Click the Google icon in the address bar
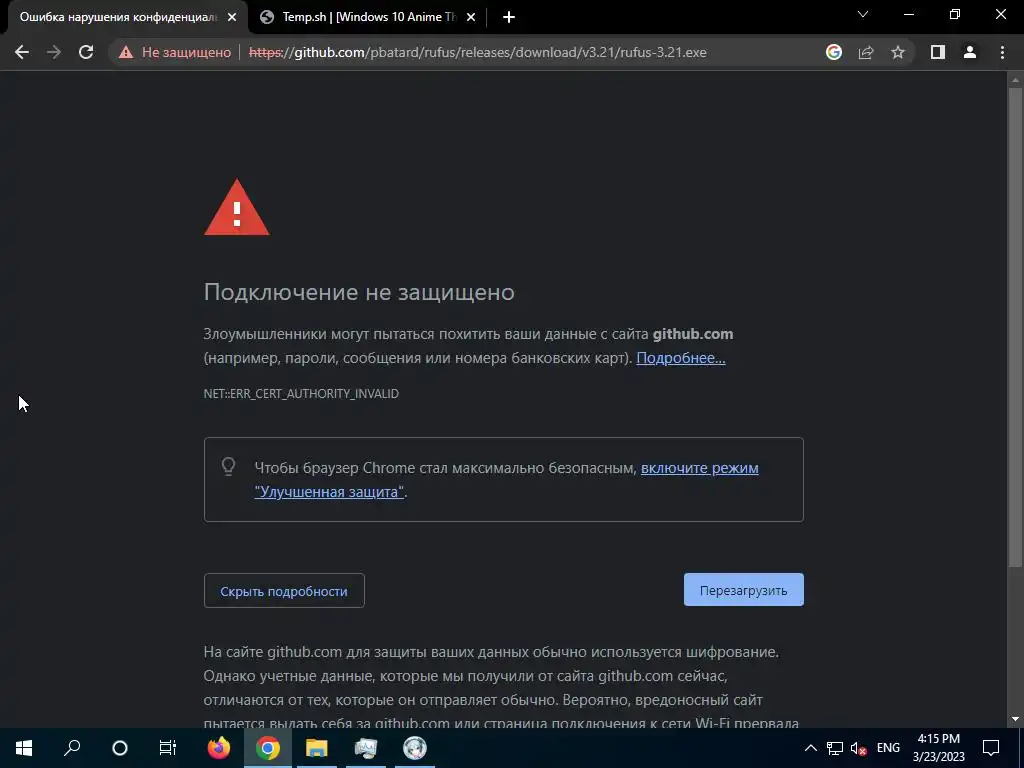 click(833, 52)
